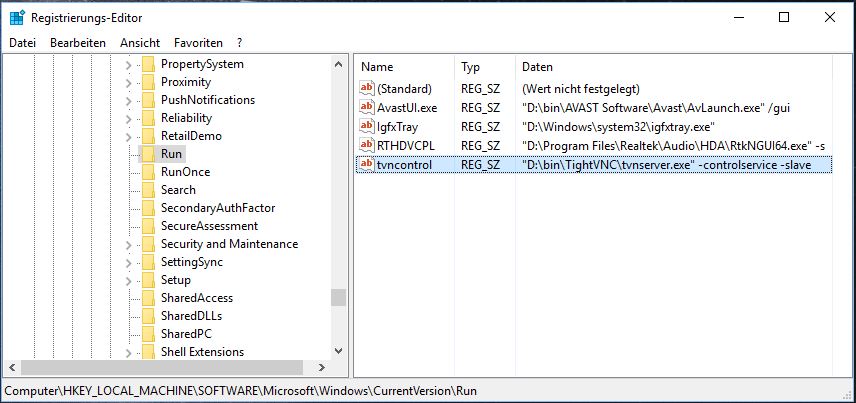
Task: Expand the PushNotifications key arrow
Action: pos(128,100)
